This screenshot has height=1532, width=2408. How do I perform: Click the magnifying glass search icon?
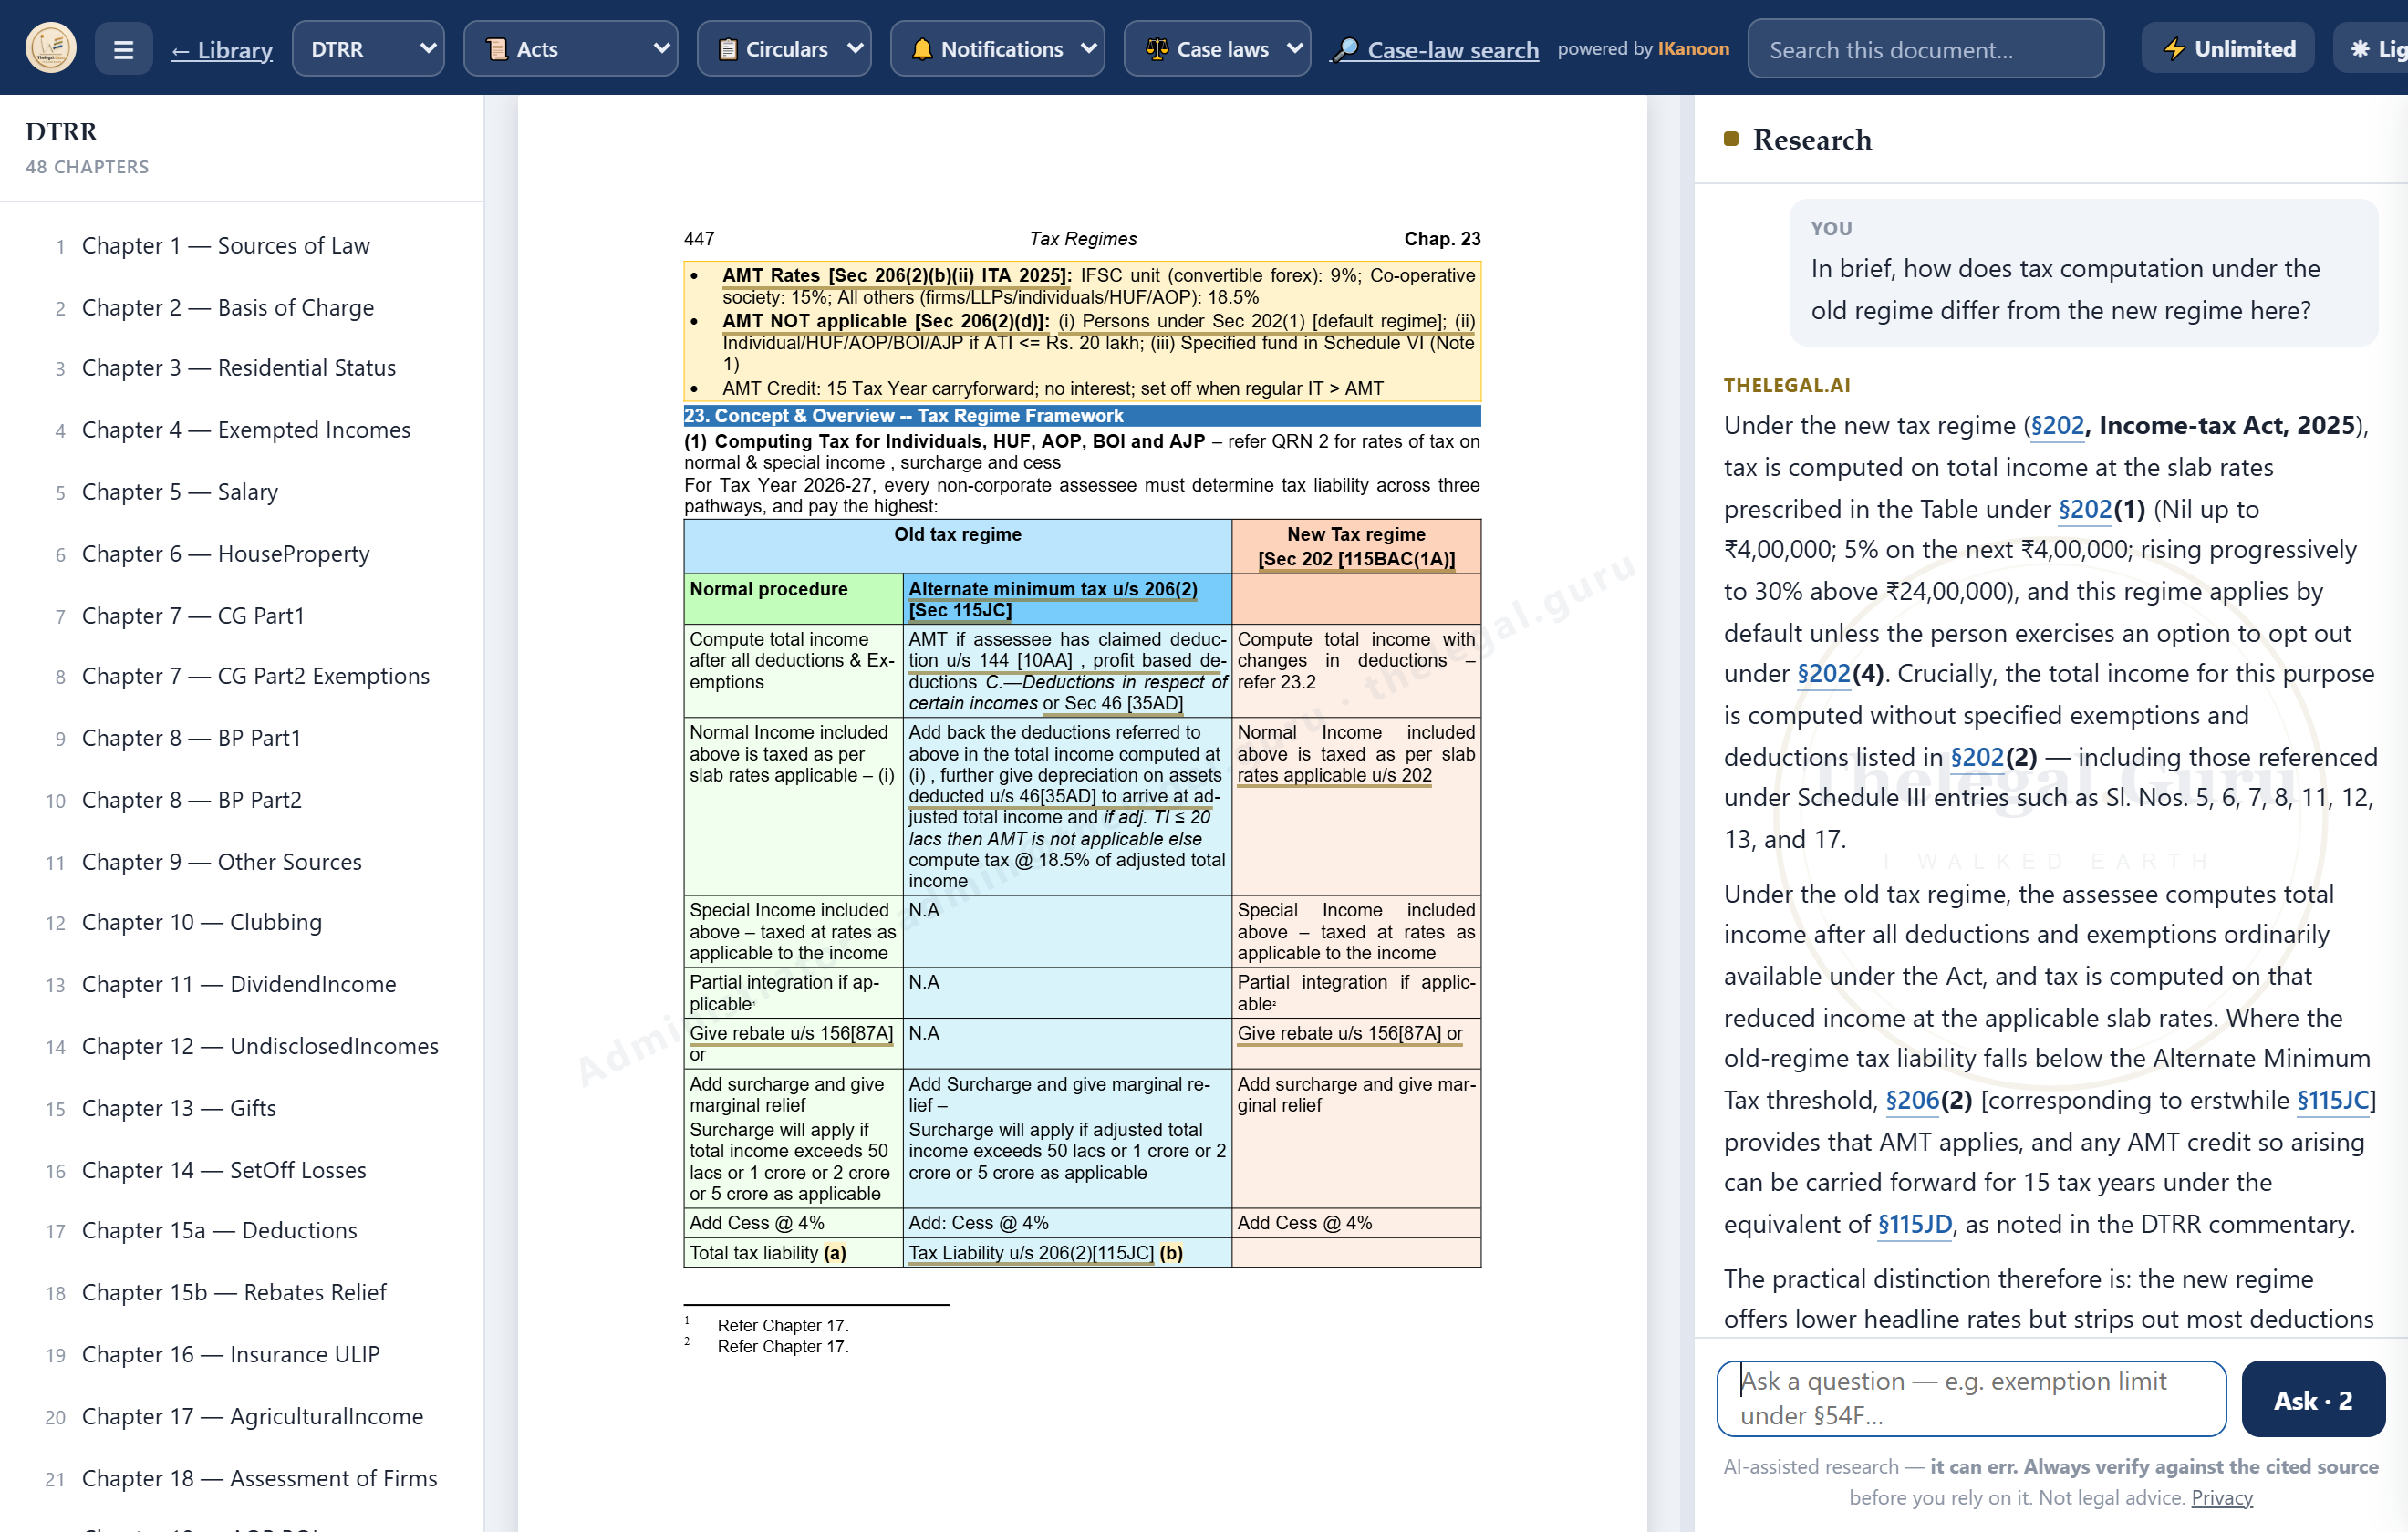click(x=1346, y=49)
